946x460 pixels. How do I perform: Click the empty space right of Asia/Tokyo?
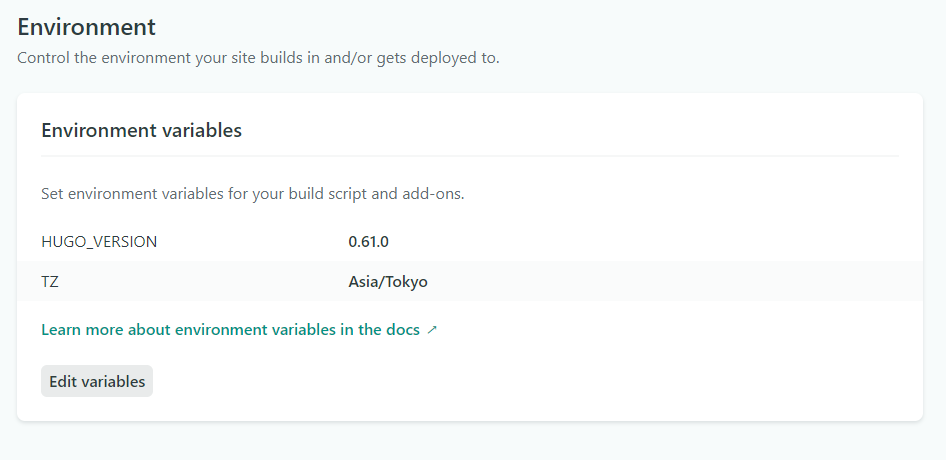coord(660,282)
